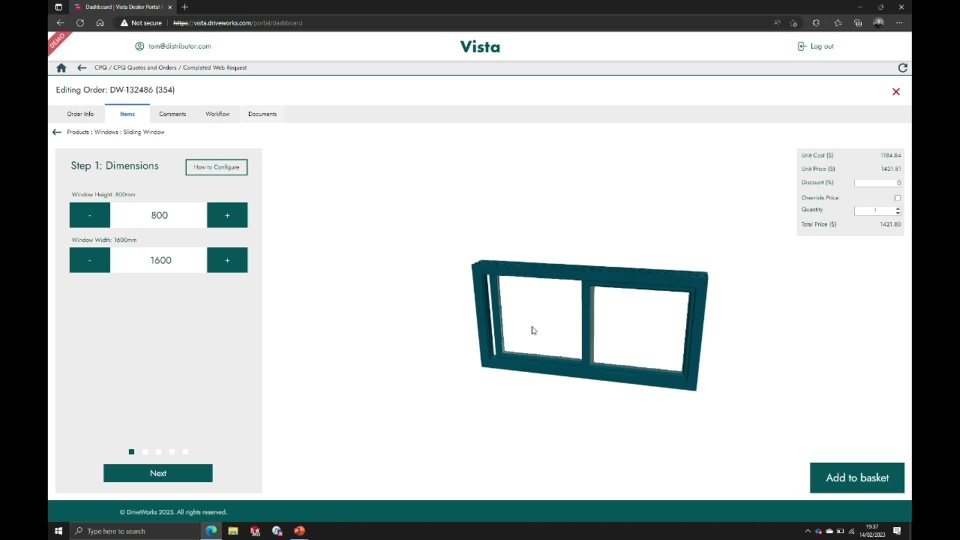Viewport: 960px width, 540px height.
Task: Open File Explorer from the taskbar
Action: tap(233, 531)
